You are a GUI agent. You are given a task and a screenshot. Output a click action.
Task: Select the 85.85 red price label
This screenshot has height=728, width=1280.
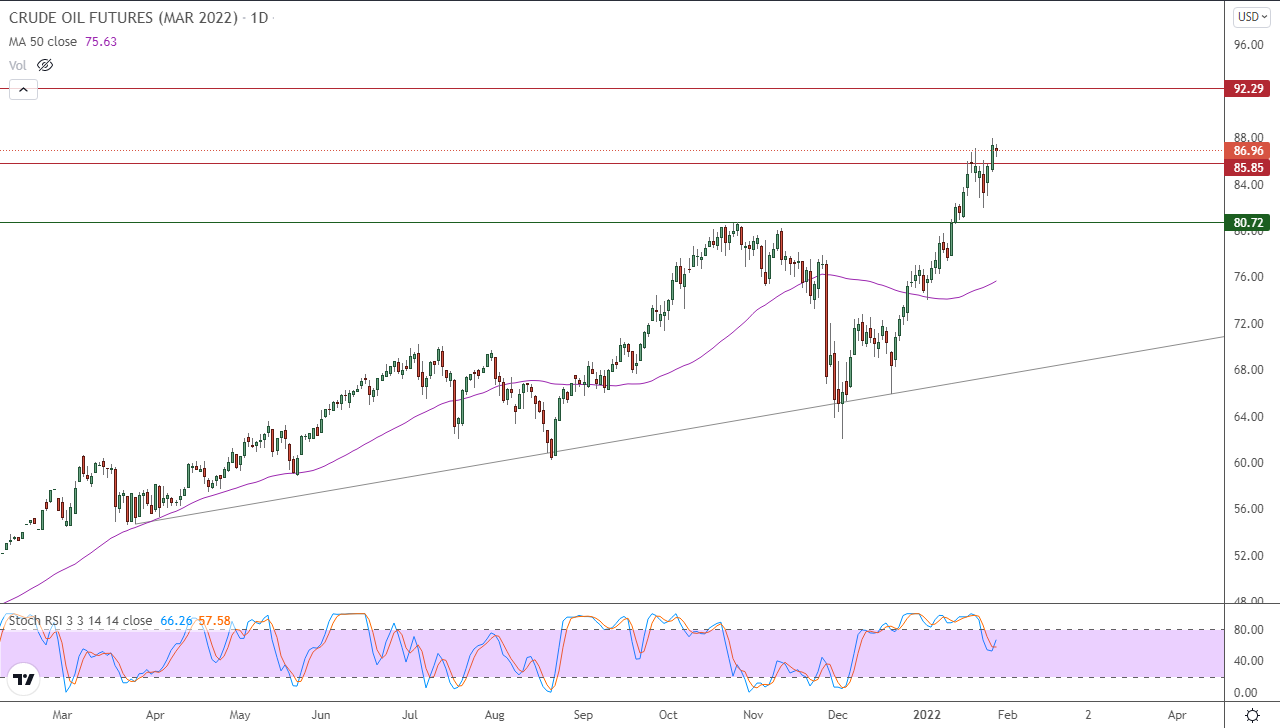coord(1250,167)
